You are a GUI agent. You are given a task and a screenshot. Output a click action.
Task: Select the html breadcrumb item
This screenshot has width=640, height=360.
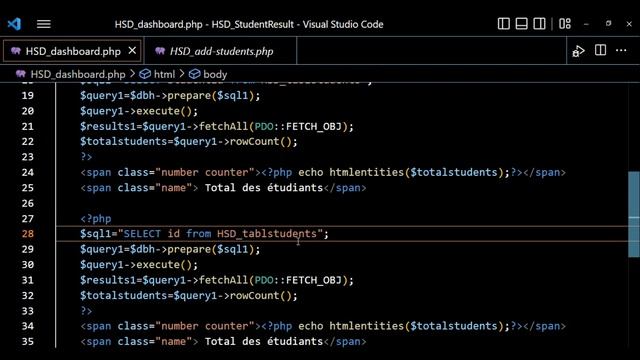(x=164, y=74)
